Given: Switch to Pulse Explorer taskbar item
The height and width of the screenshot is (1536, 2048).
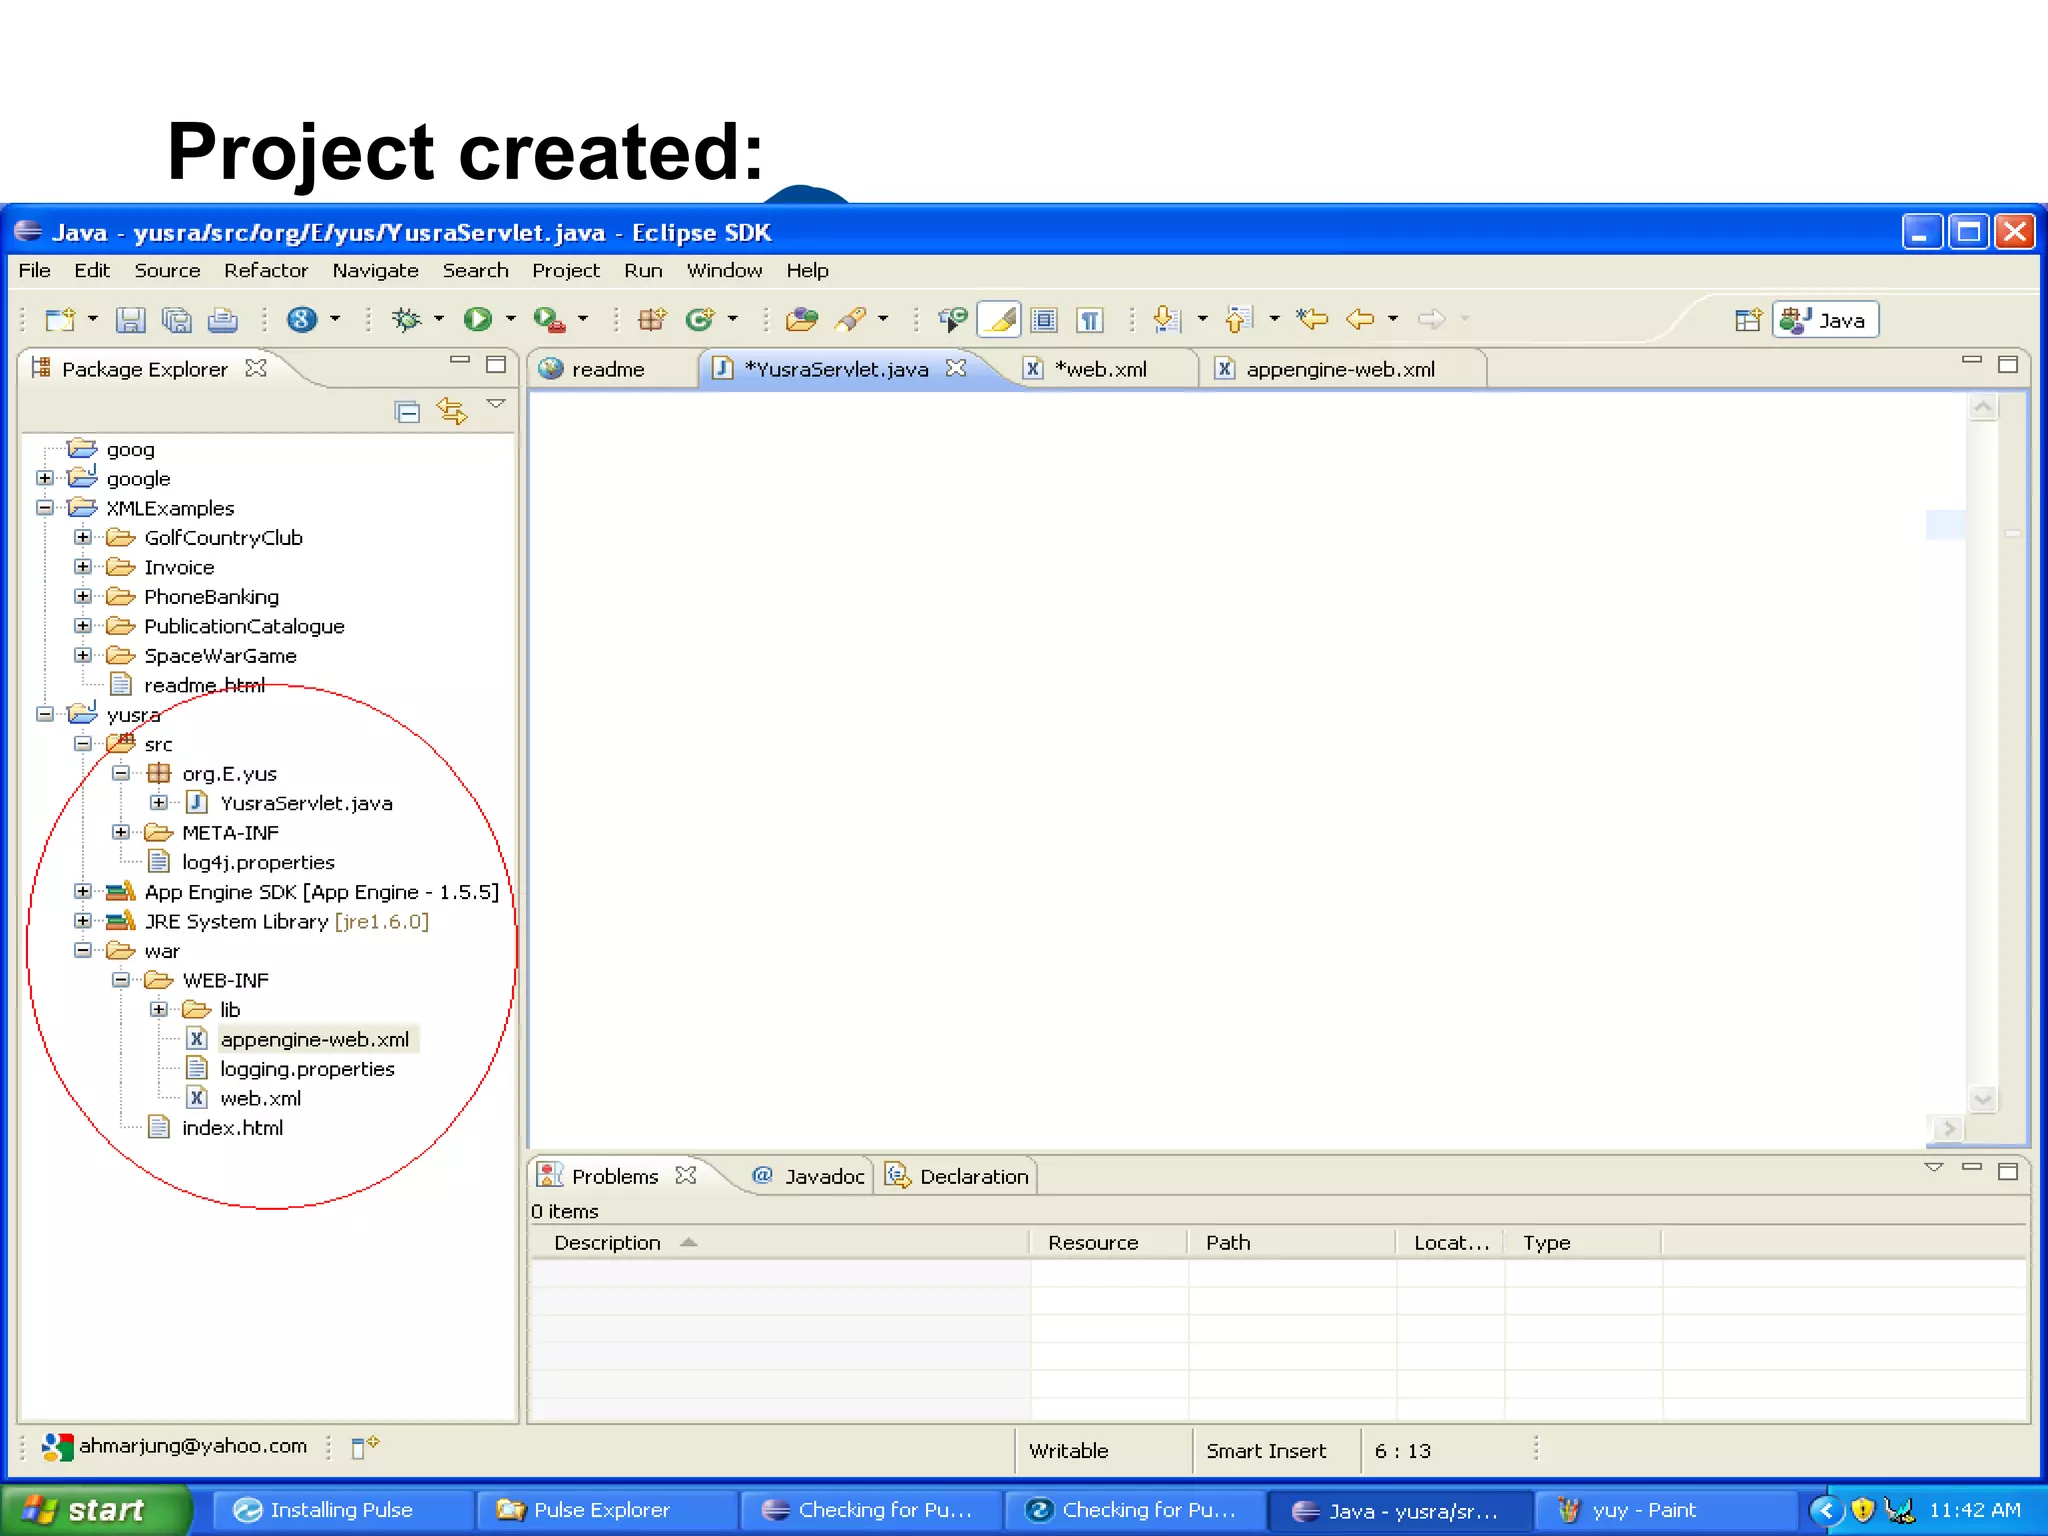Looking at the screenshot, I should click(x=606, y=1510).
